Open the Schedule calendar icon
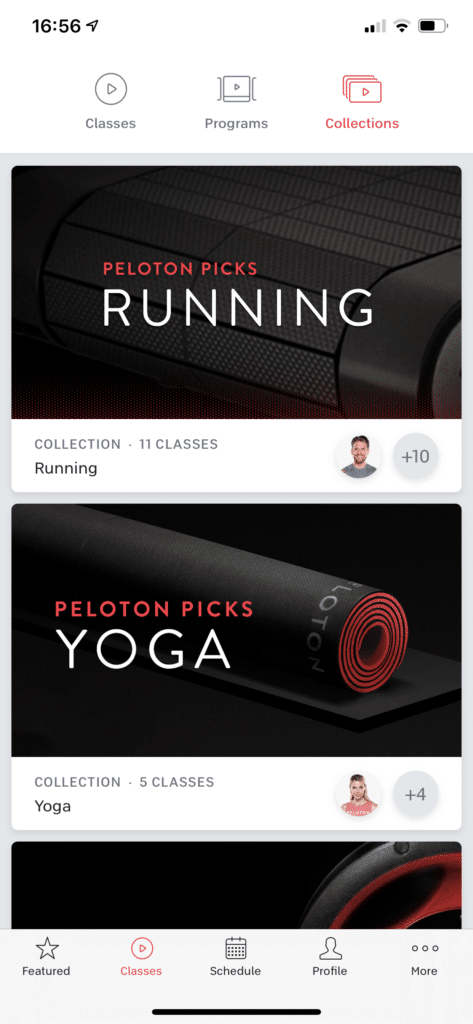Image resolution: width=473 pixels, height=1024 pixels. coord(235,948)
